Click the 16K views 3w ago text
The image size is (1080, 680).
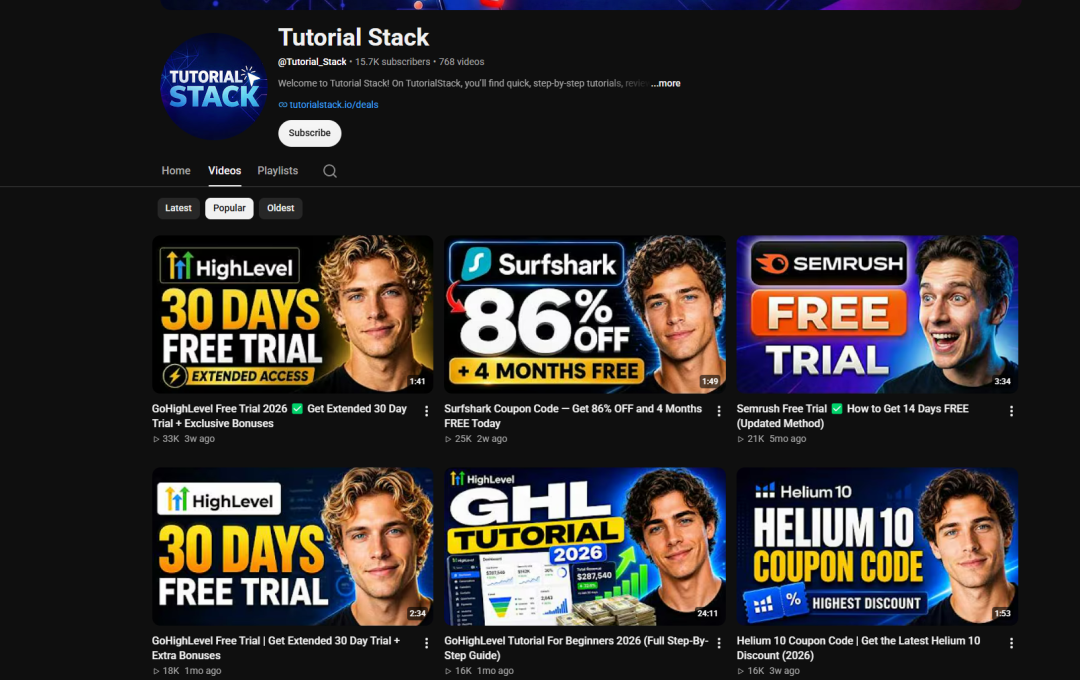pyautogui.click(x=768, y=671)
